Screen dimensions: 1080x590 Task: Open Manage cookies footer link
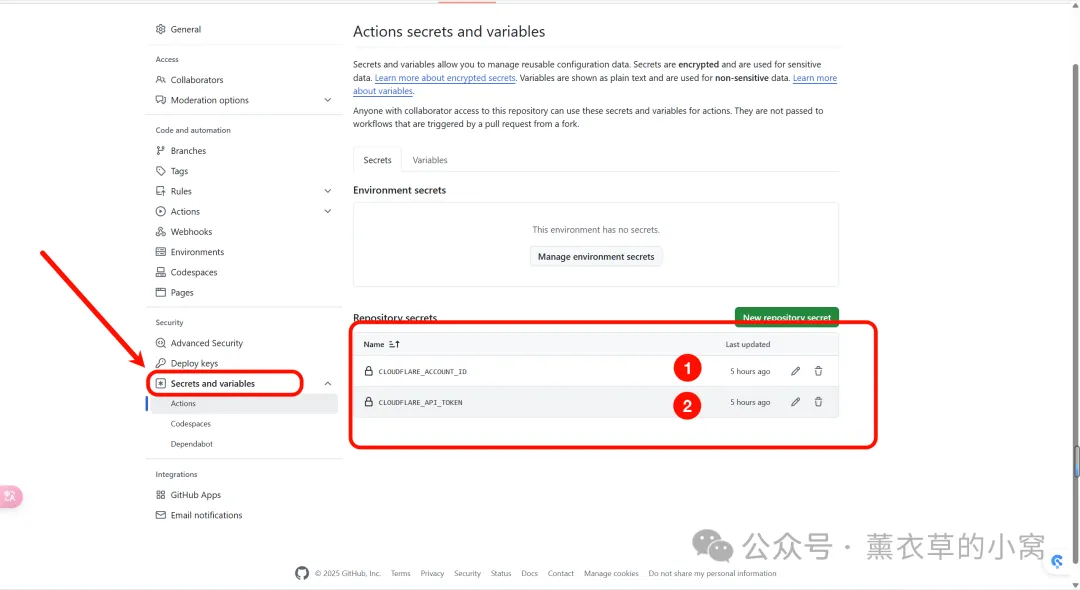point(611,573)
